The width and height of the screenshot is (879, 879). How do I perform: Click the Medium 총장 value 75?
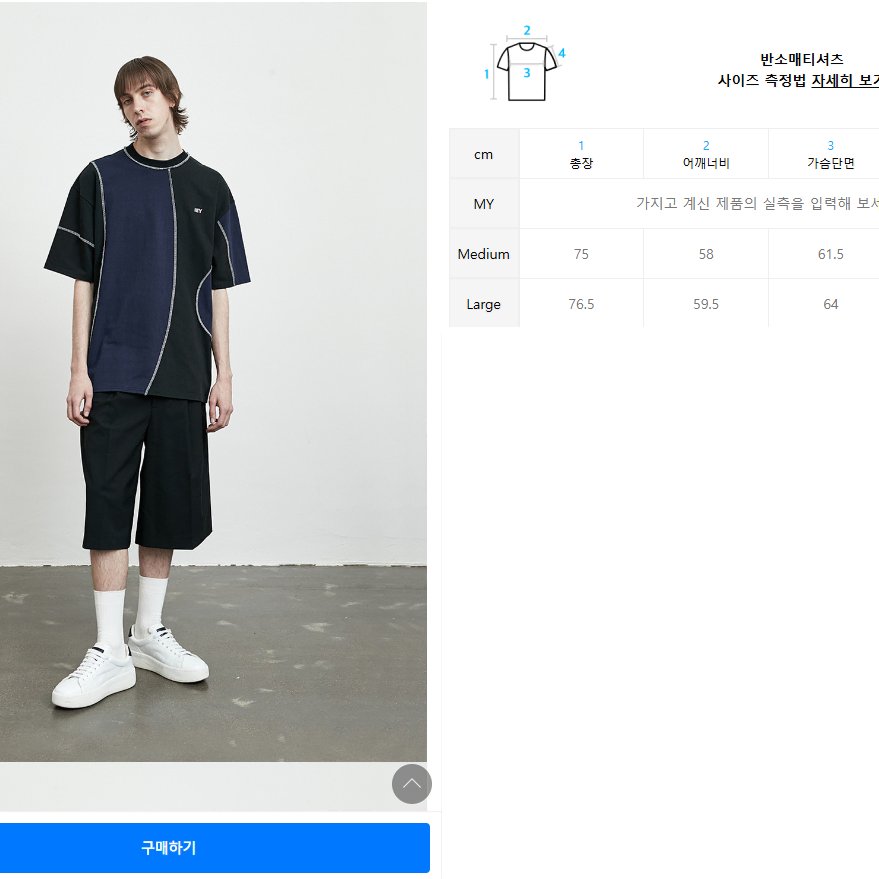click(581, 254)
